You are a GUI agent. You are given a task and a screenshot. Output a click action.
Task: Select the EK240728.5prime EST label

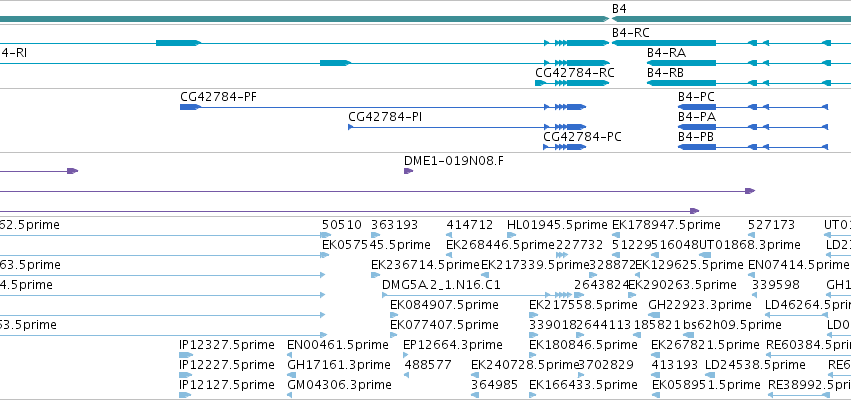(525, 365)
